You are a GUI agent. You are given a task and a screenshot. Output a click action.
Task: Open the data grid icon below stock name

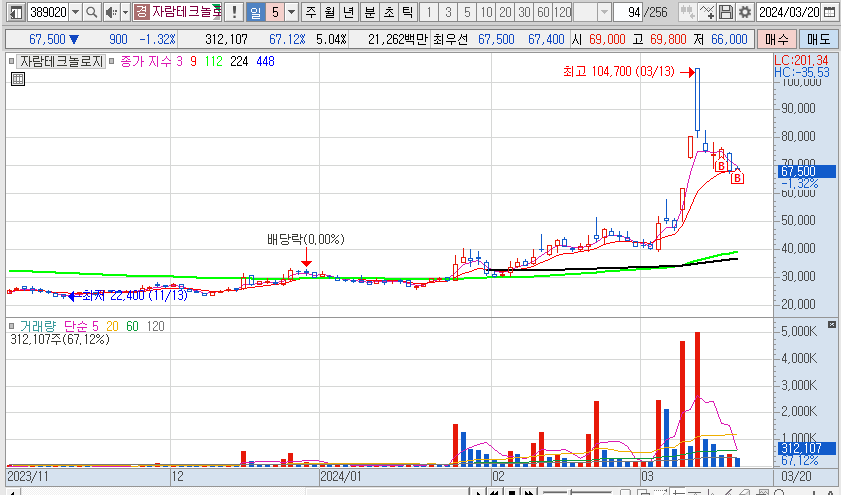pos(18,79)
